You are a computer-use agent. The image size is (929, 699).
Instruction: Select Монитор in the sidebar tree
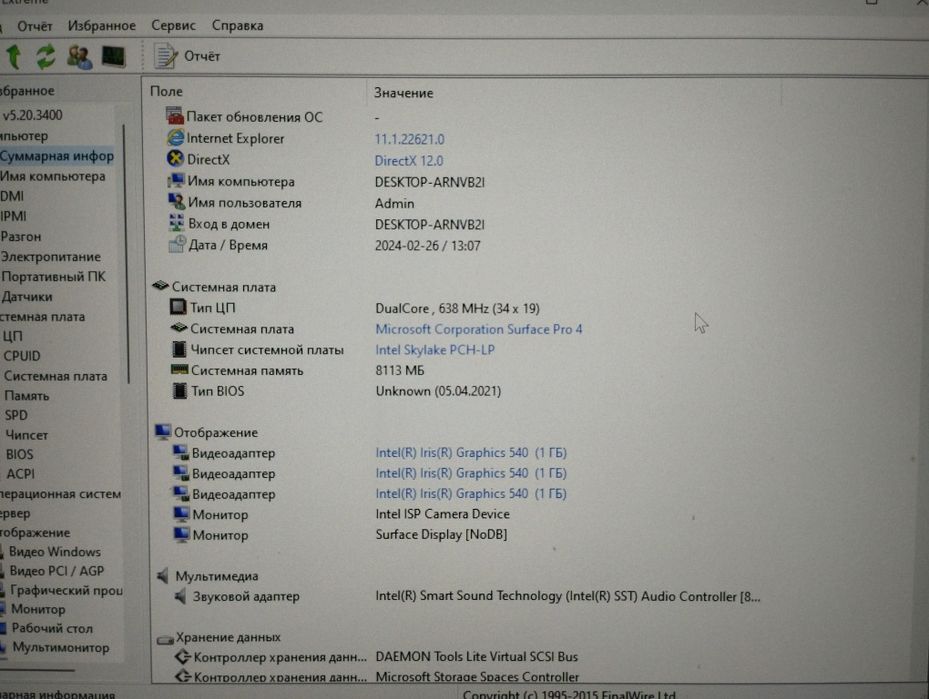pos(38,609)
